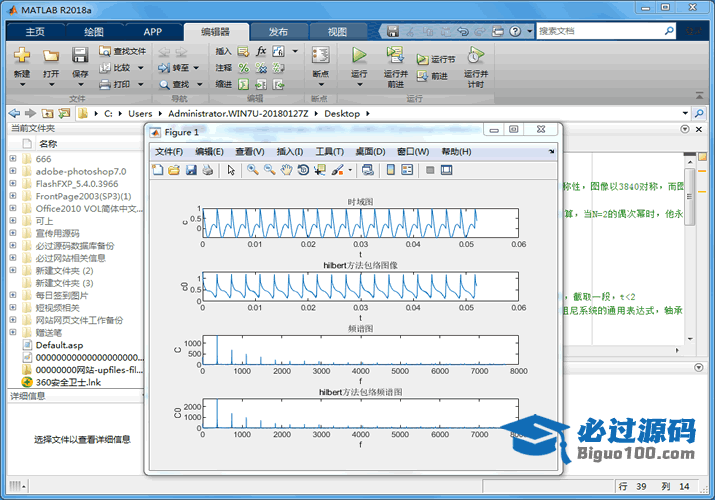Image resolution: width=715 pixels, height=500 pixels.
Task: Click the Open File icon in Figure 1 toolbar
Action: click(174, 170)
